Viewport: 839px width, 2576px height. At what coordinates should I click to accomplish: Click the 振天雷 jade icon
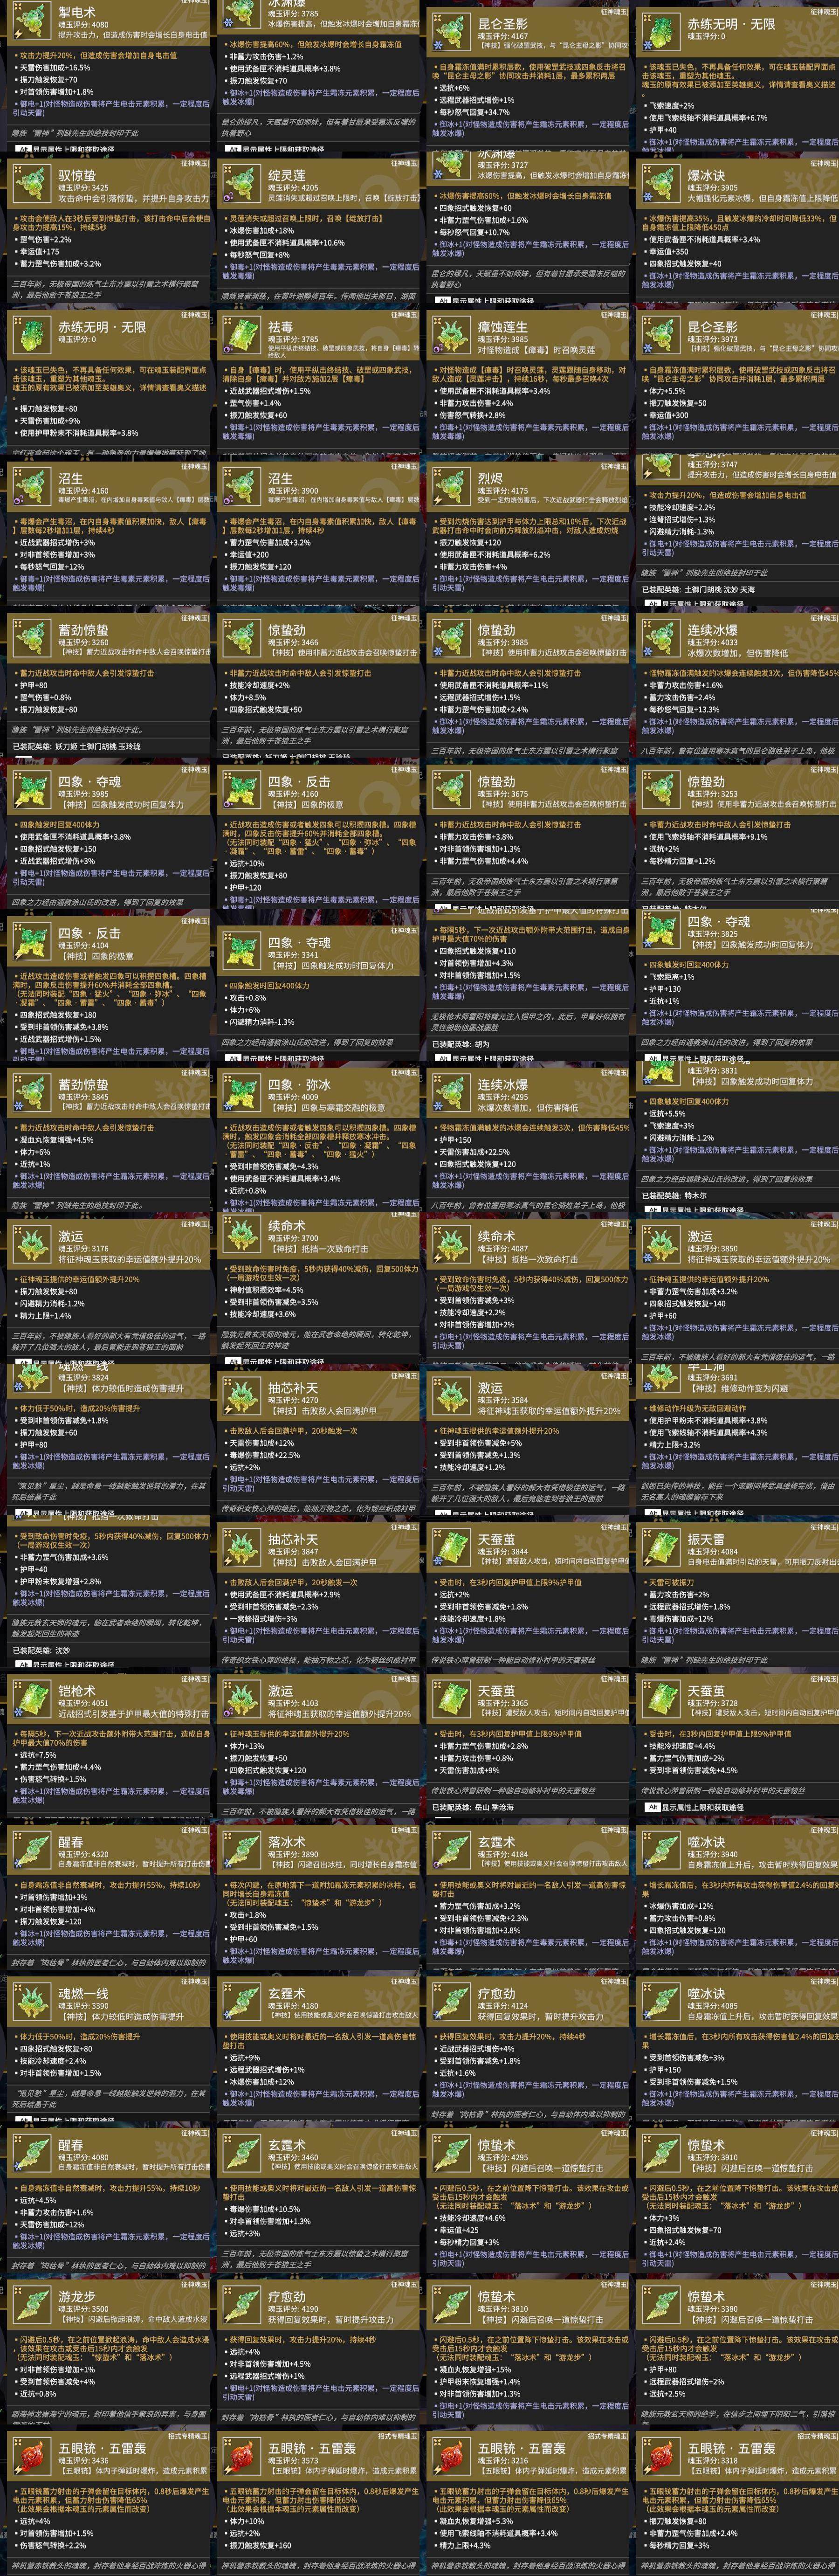660,1546
